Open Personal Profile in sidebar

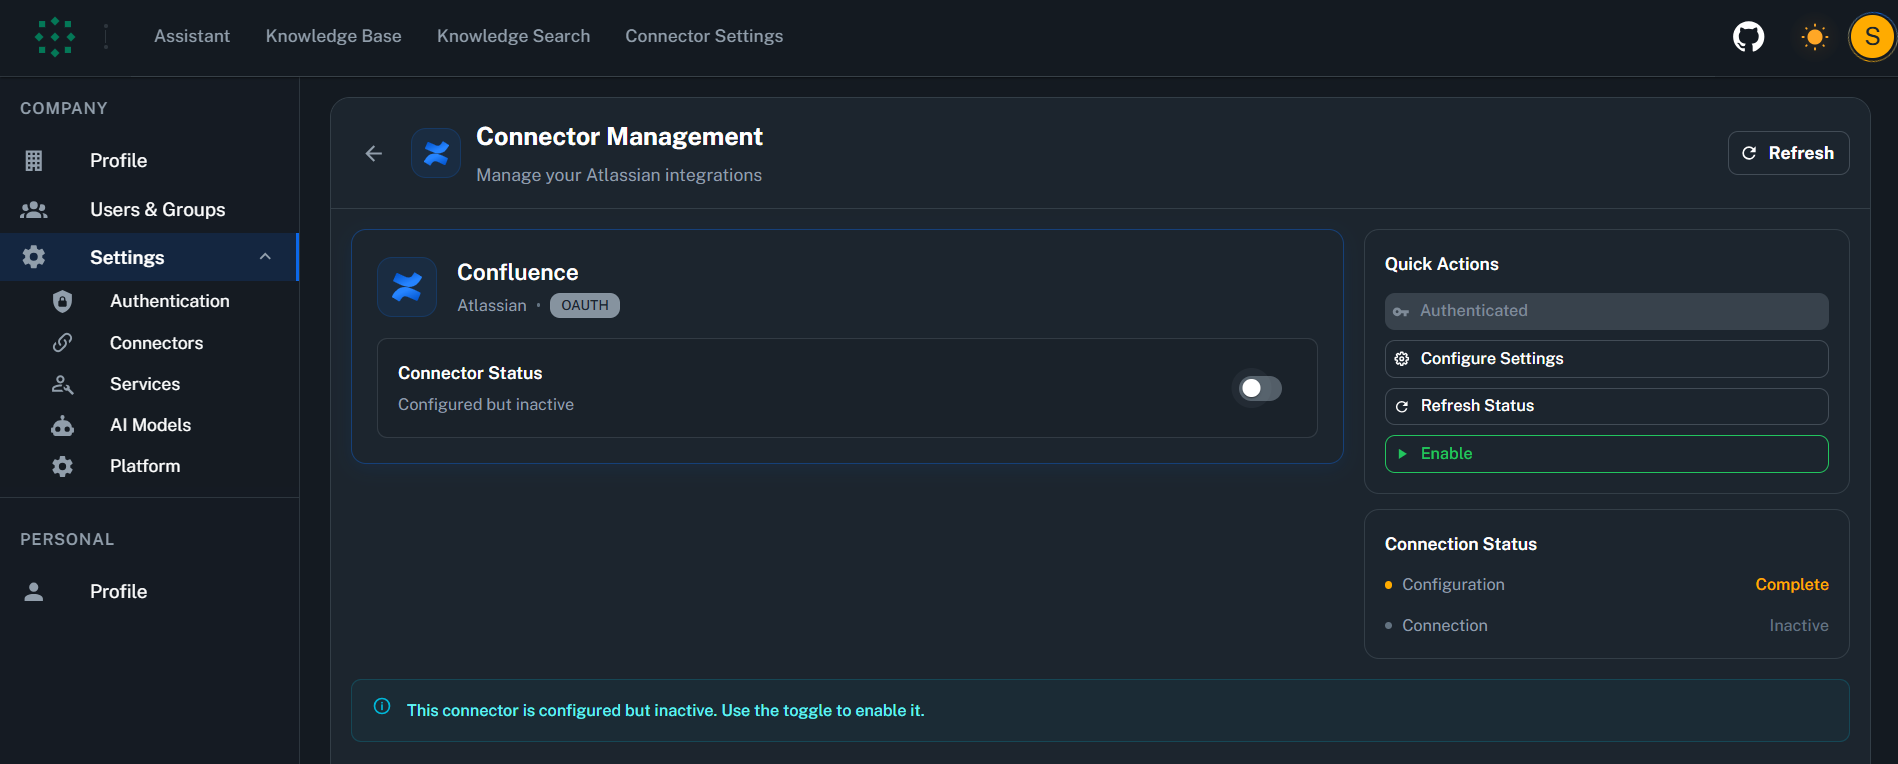click(149, 591)
